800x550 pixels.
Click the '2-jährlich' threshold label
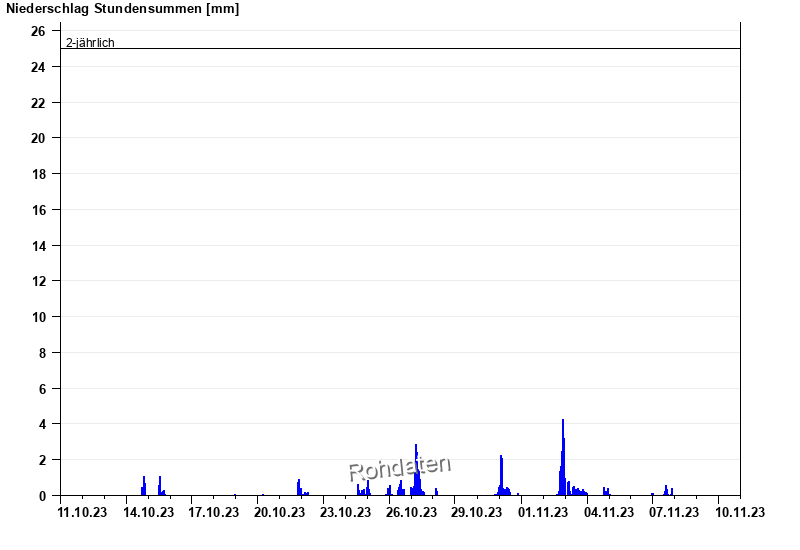tap(90, 42)
